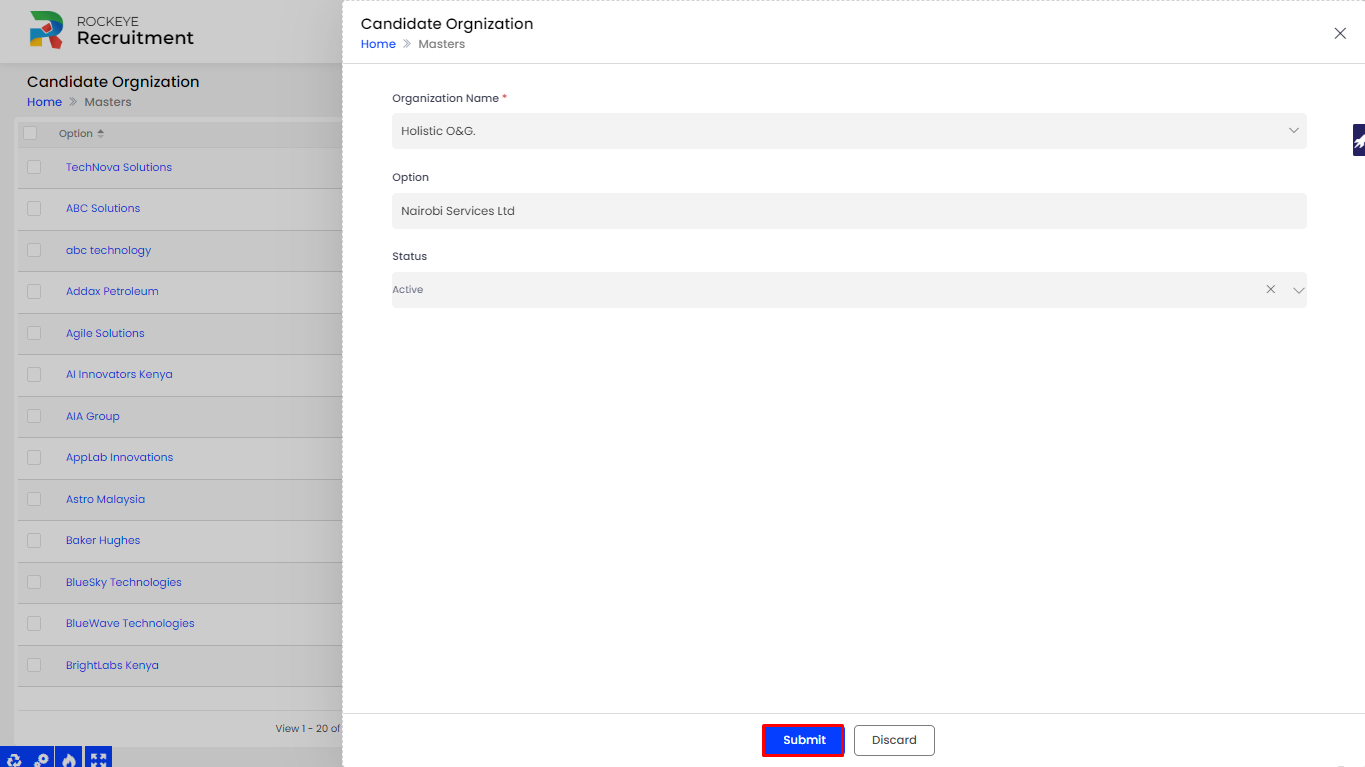Open the side widget tab on right edge

1359,140
